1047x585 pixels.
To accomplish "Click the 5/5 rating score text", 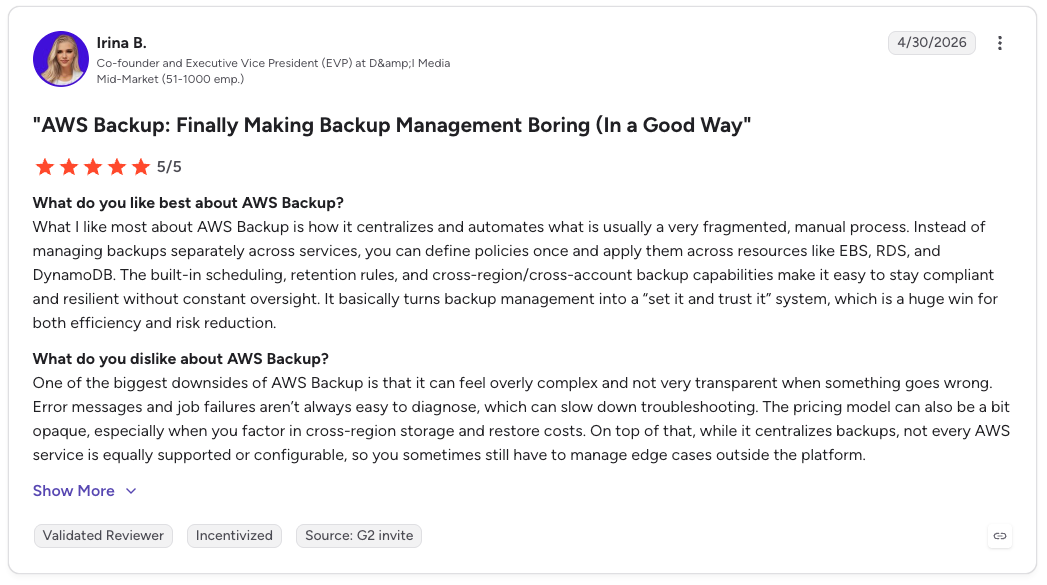I will click(x=169, y=167).
